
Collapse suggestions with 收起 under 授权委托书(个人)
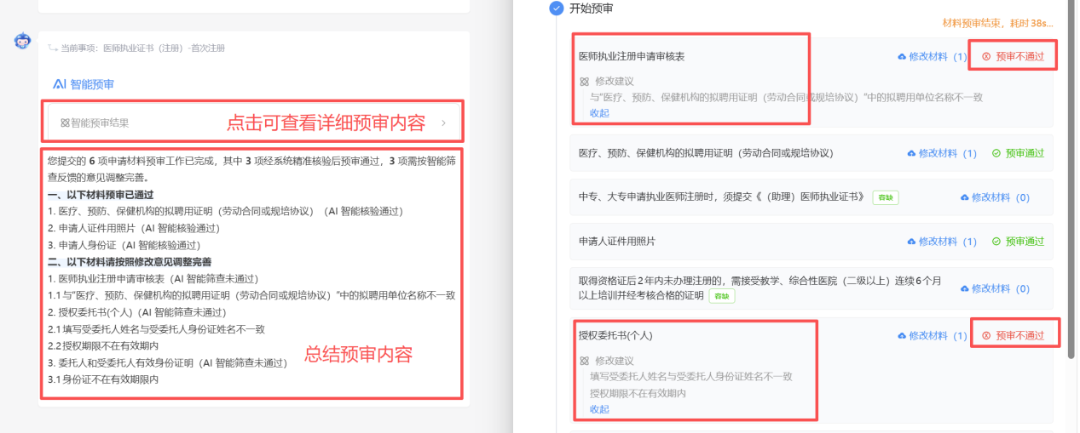[599, 409]
